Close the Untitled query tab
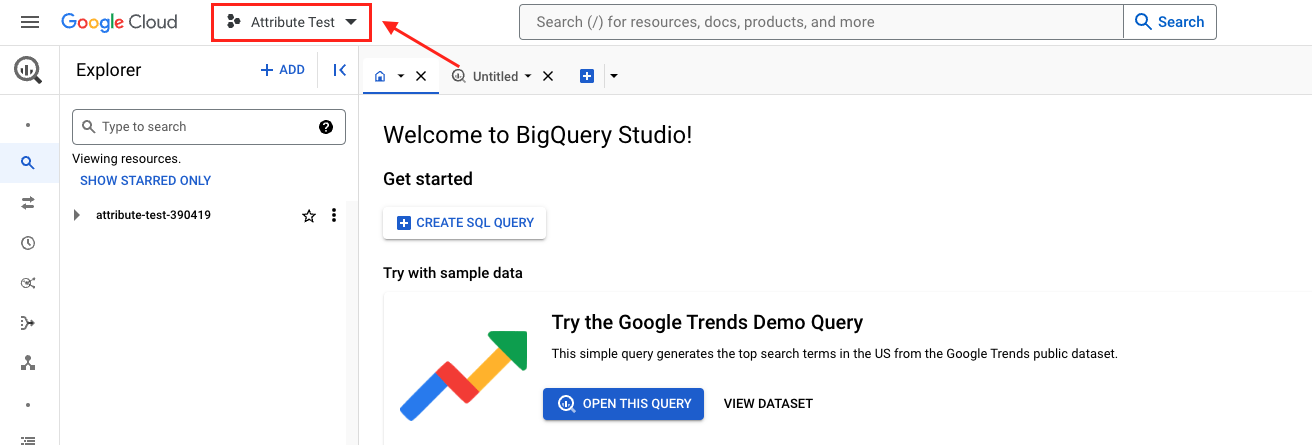Screen dimensions: 1312x445 (x=547, y=76)
